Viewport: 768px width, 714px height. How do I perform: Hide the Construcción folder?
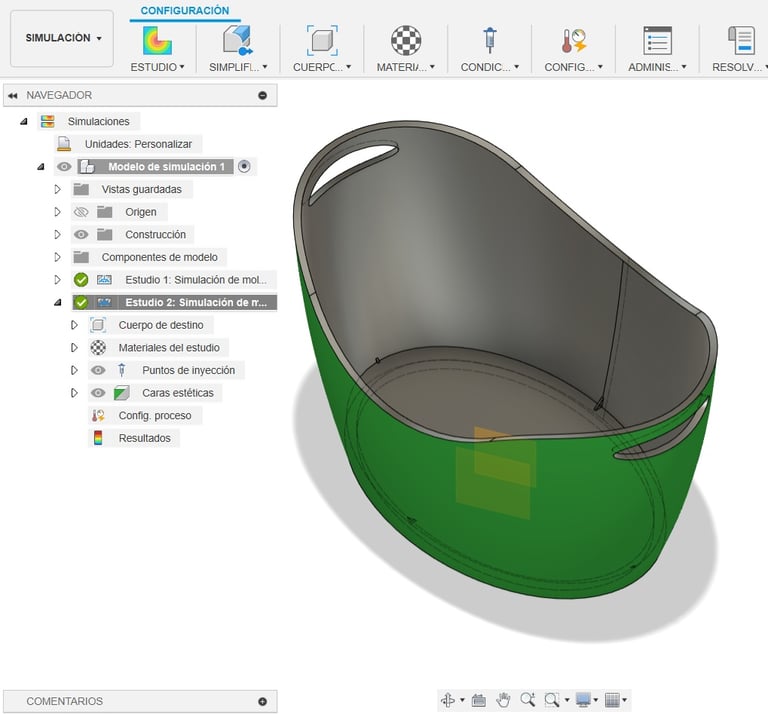[x=82, y=235]
